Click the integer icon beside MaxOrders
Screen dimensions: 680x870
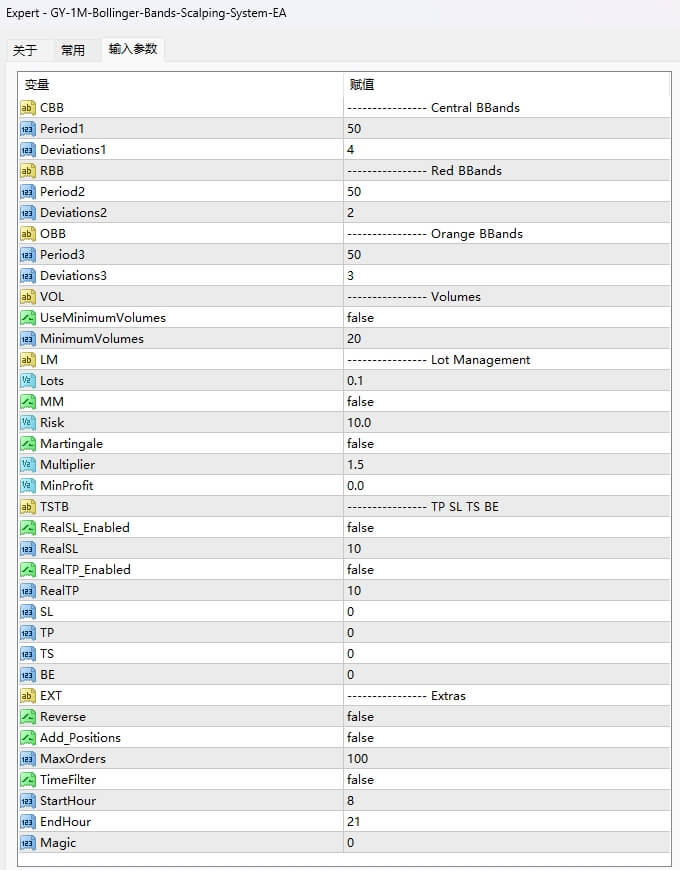click(x=28, y=758)
